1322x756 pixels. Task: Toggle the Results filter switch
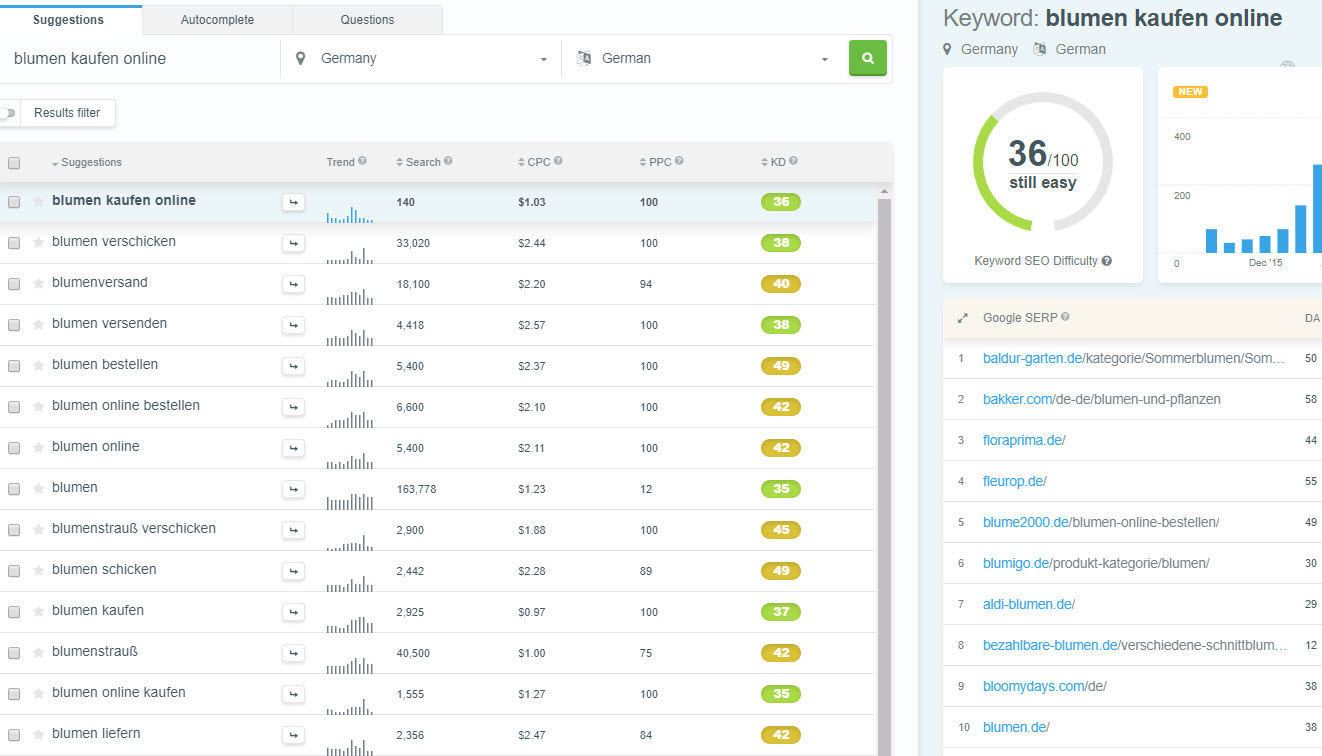click(x=8, y=113)
